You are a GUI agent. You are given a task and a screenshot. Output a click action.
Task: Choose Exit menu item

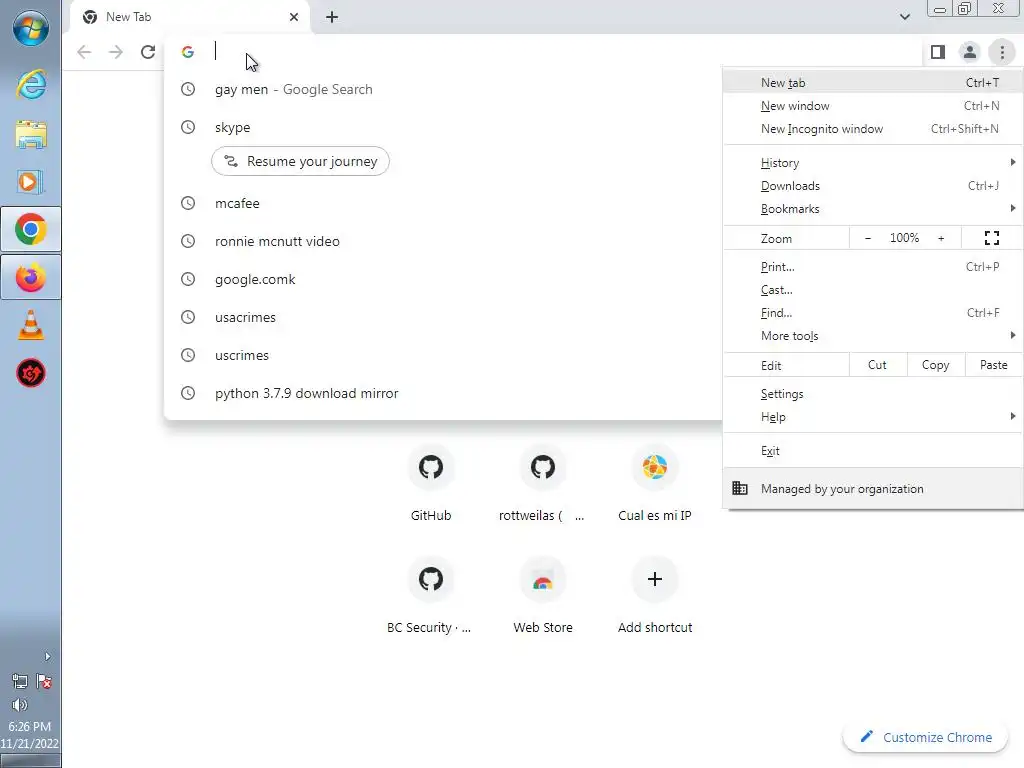coord(872,451)
